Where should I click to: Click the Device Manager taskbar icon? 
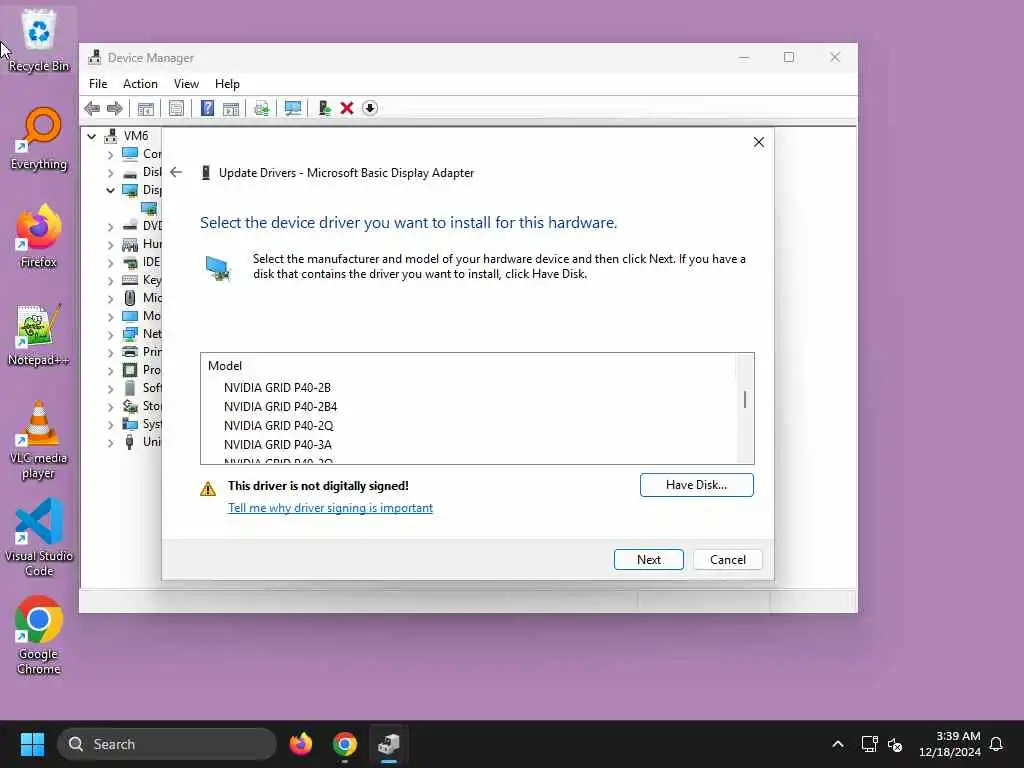389,744
